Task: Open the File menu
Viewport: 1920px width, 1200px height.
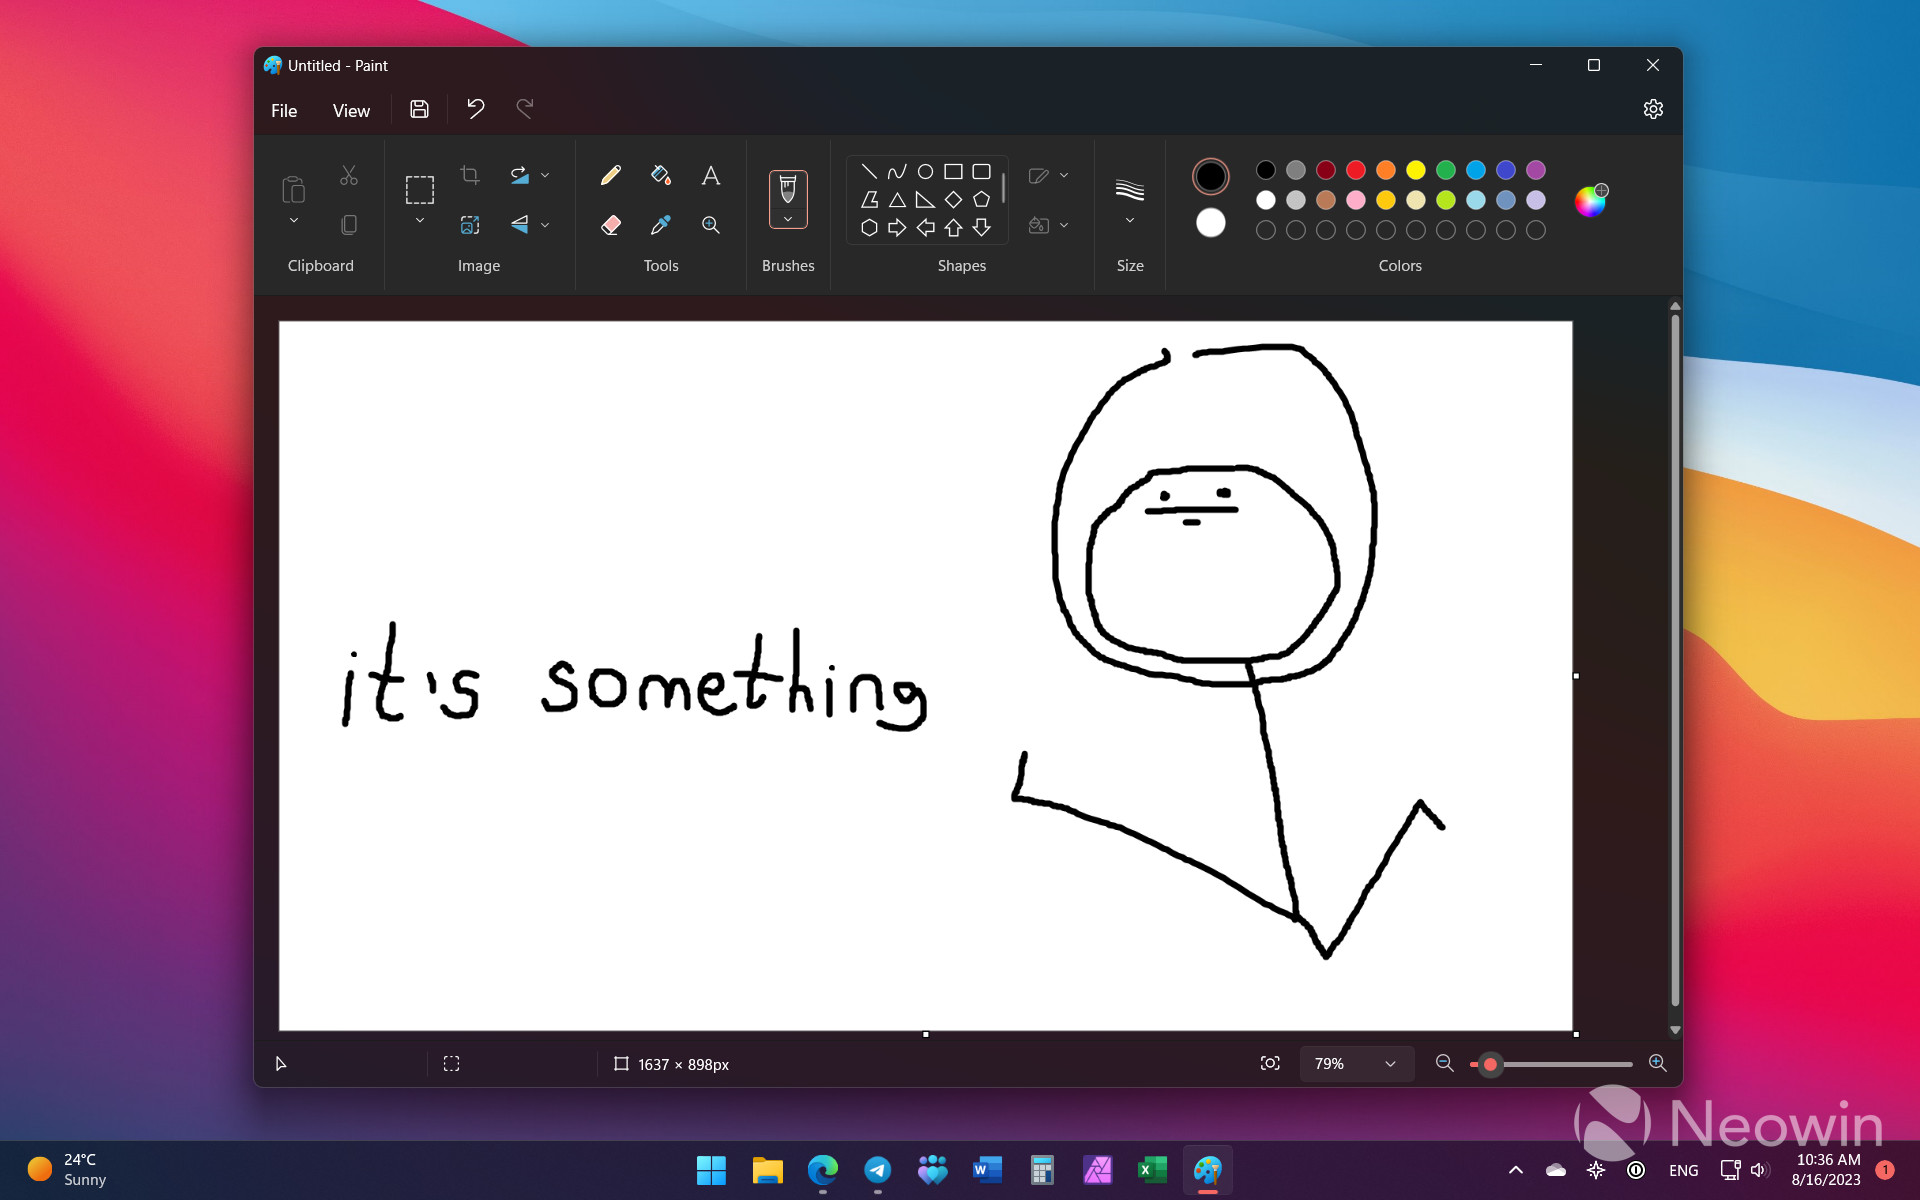Action: coord(283,110)
